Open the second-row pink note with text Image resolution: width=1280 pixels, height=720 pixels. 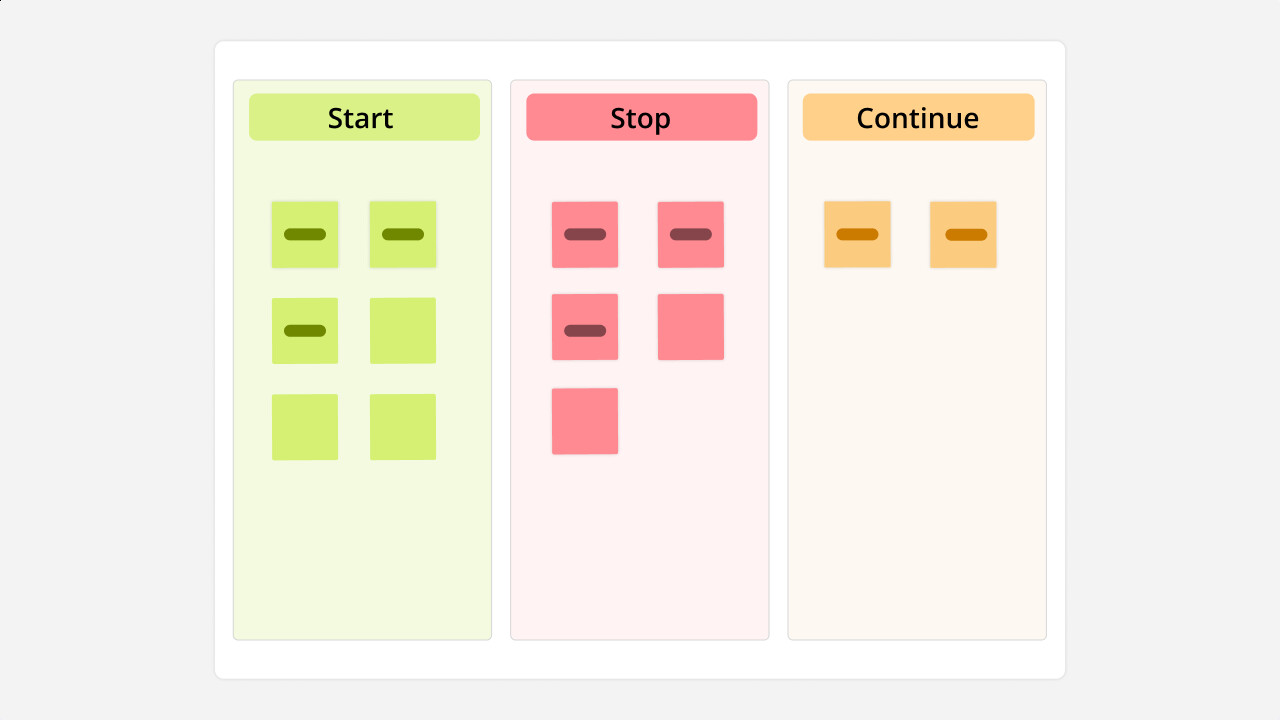pos(585,326)
